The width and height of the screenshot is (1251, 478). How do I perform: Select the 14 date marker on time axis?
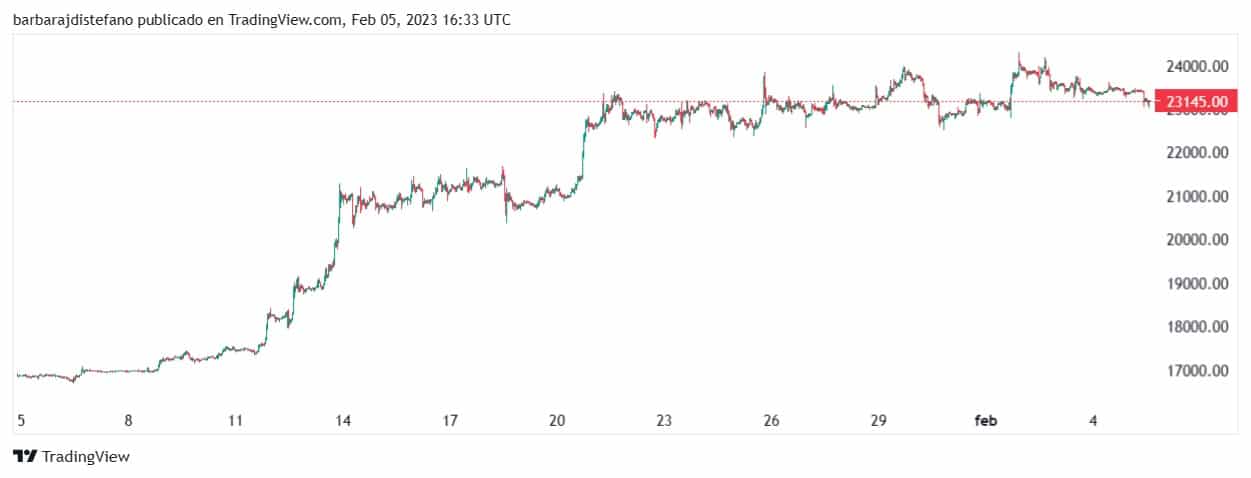pos(343,421)
